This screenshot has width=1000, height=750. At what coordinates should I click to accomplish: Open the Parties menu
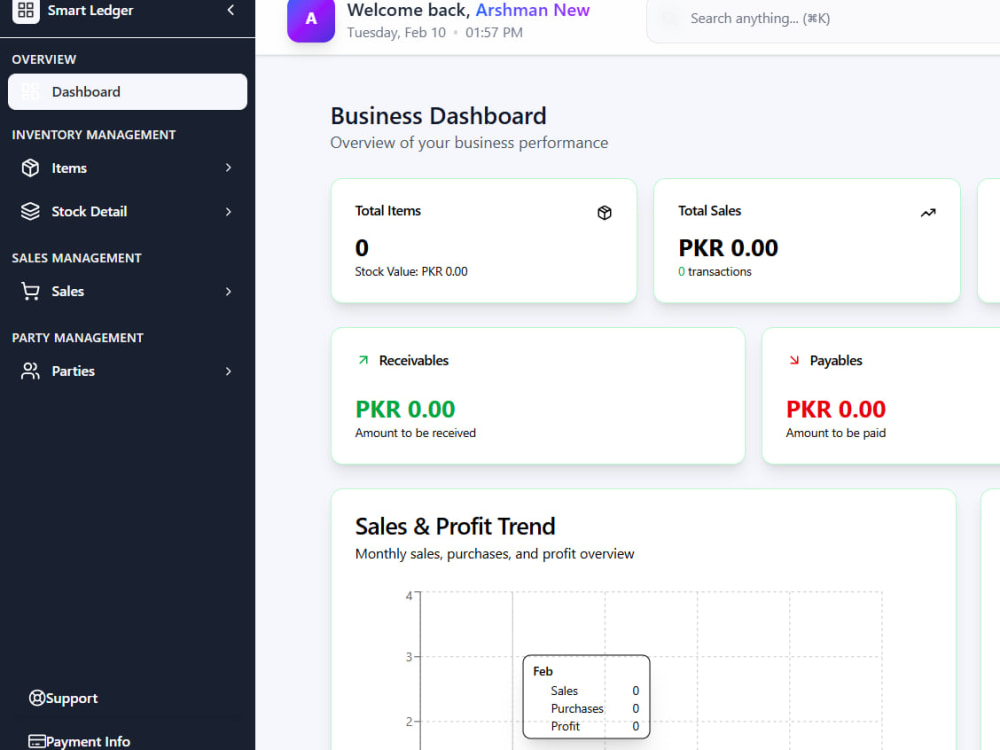click(x=128, y=371)
